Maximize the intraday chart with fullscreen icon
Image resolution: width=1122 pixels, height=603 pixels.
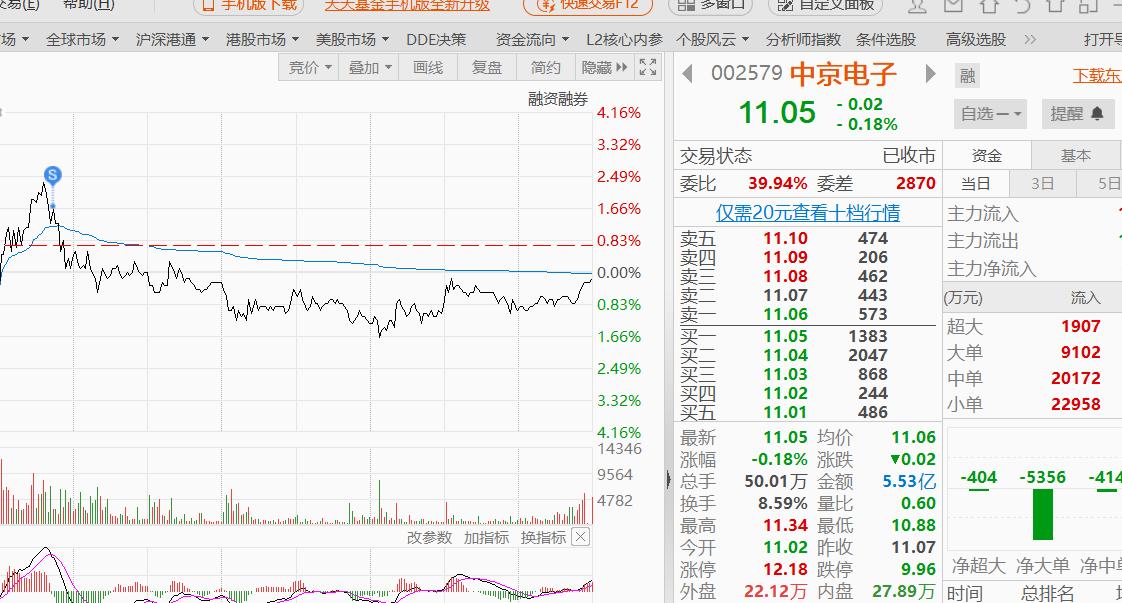point(648,67)
